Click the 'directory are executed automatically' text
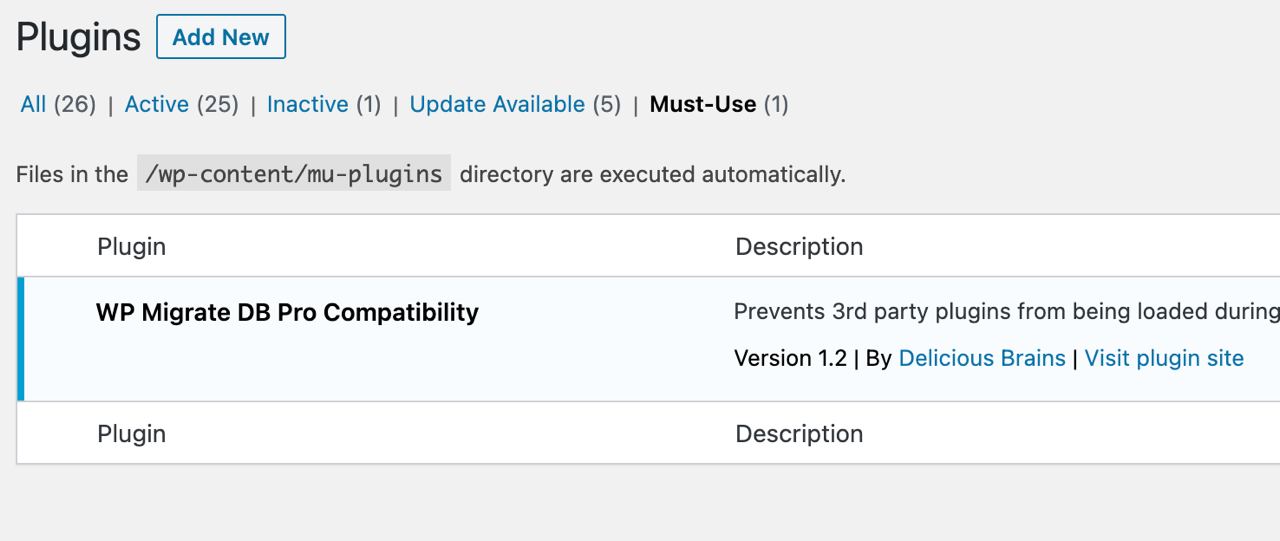Screen dimensions: 1280x541 click(x=652, y=174)
